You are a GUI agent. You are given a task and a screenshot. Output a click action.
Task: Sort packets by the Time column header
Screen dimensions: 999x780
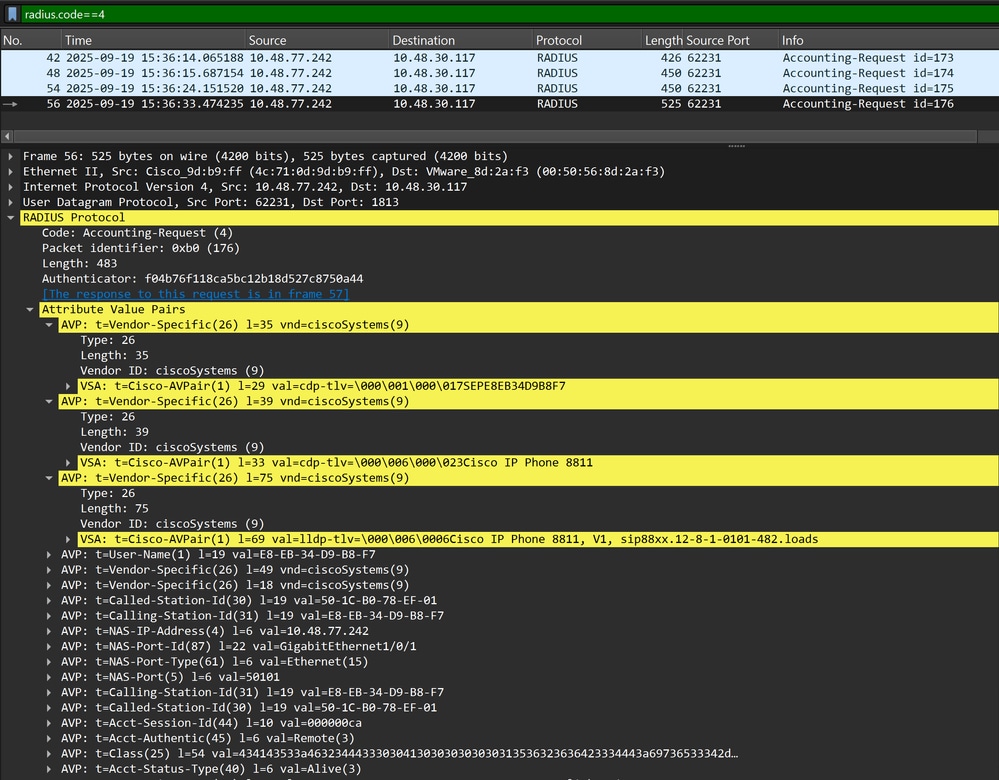(x=78, y=40)
